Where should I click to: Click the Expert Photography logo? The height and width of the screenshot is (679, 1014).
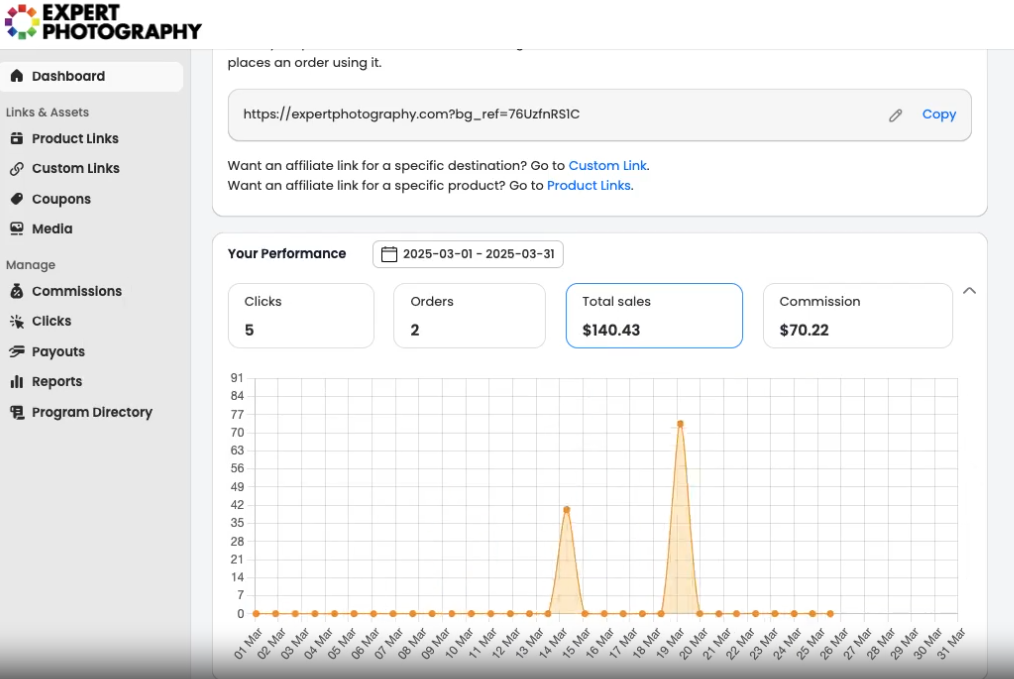click(x=103, y=22)
